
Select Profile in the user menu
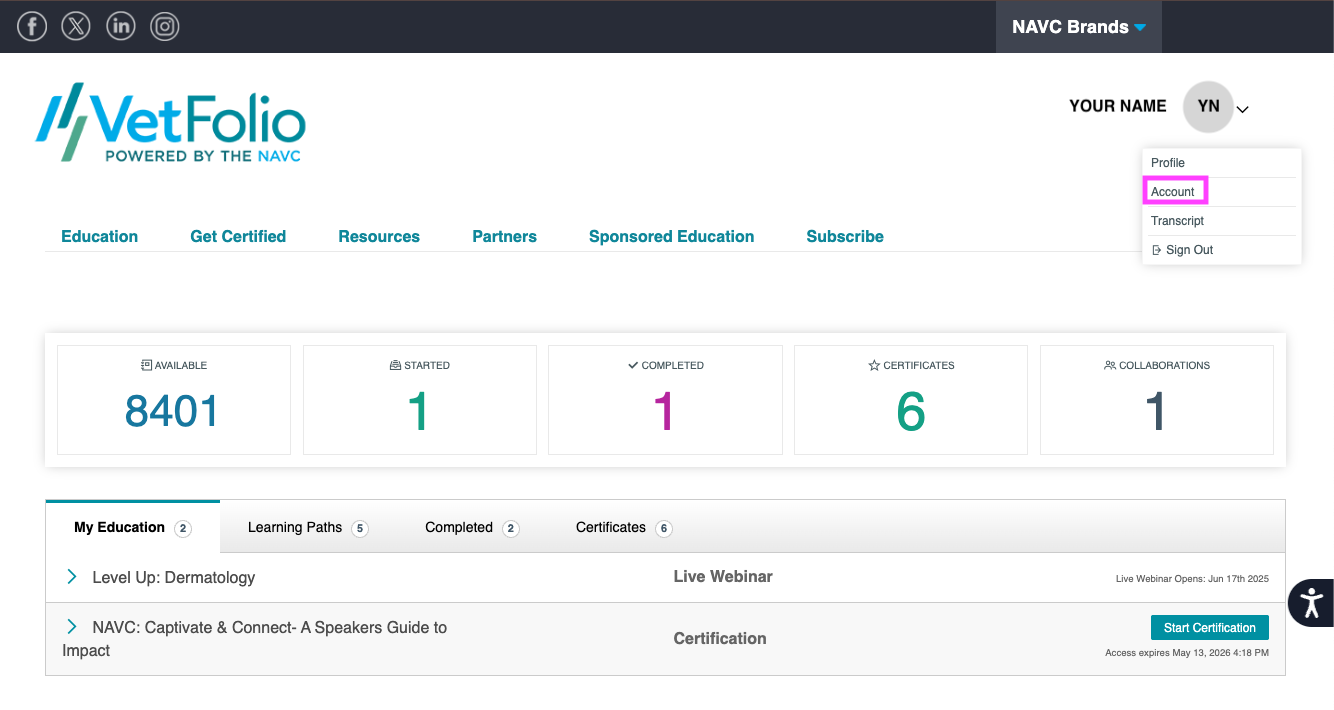click(1168, 163)
